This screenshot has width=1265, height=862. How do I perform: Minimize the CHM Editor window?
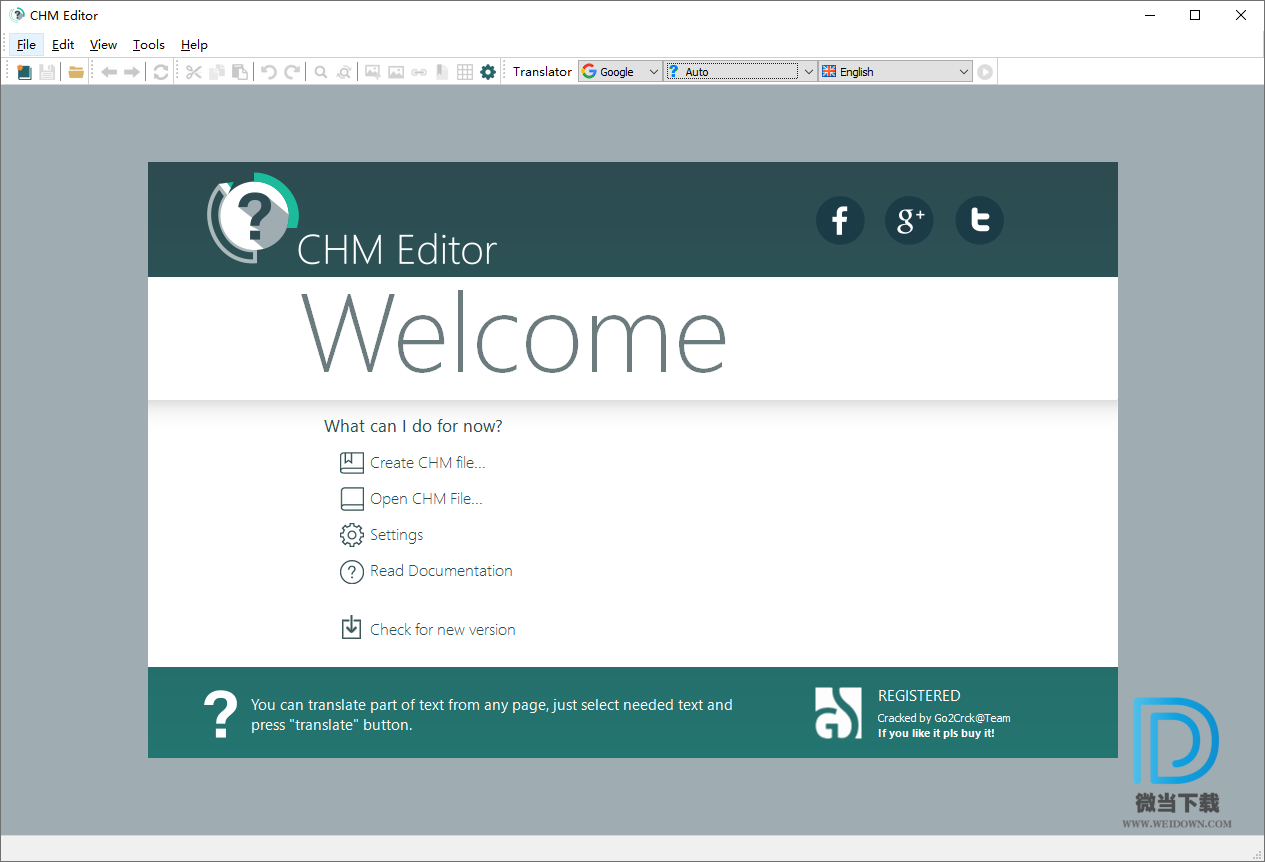point(1149,15)
